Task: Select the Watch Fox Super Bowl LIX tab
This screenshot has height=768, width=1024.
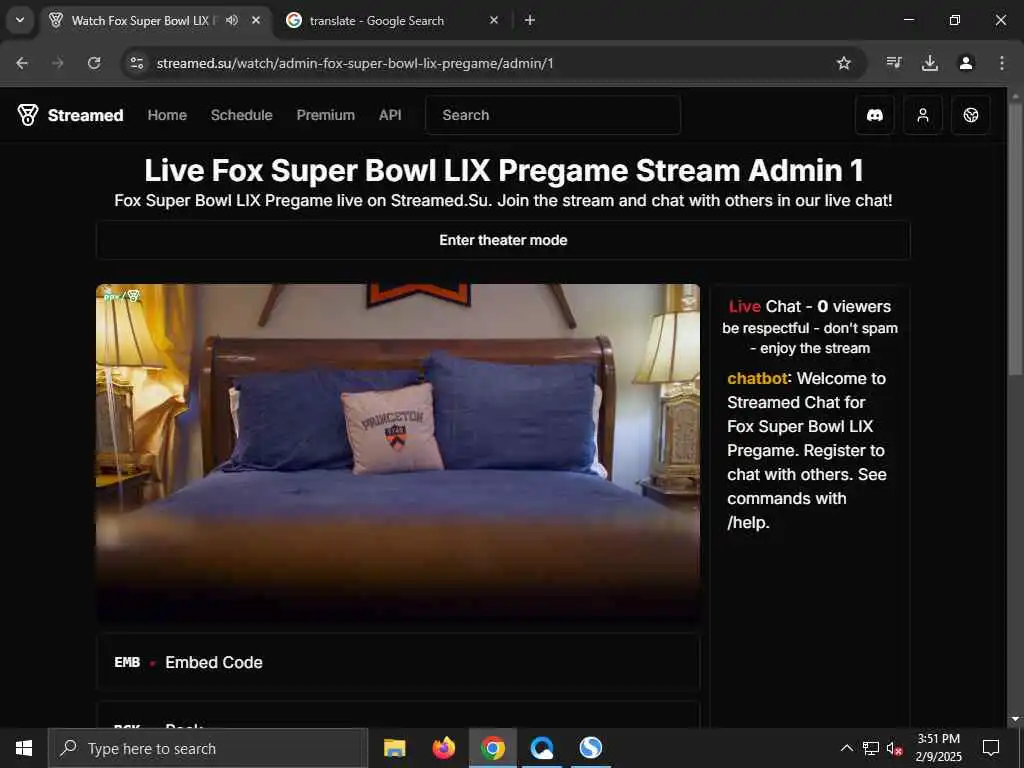Action: 157,21
